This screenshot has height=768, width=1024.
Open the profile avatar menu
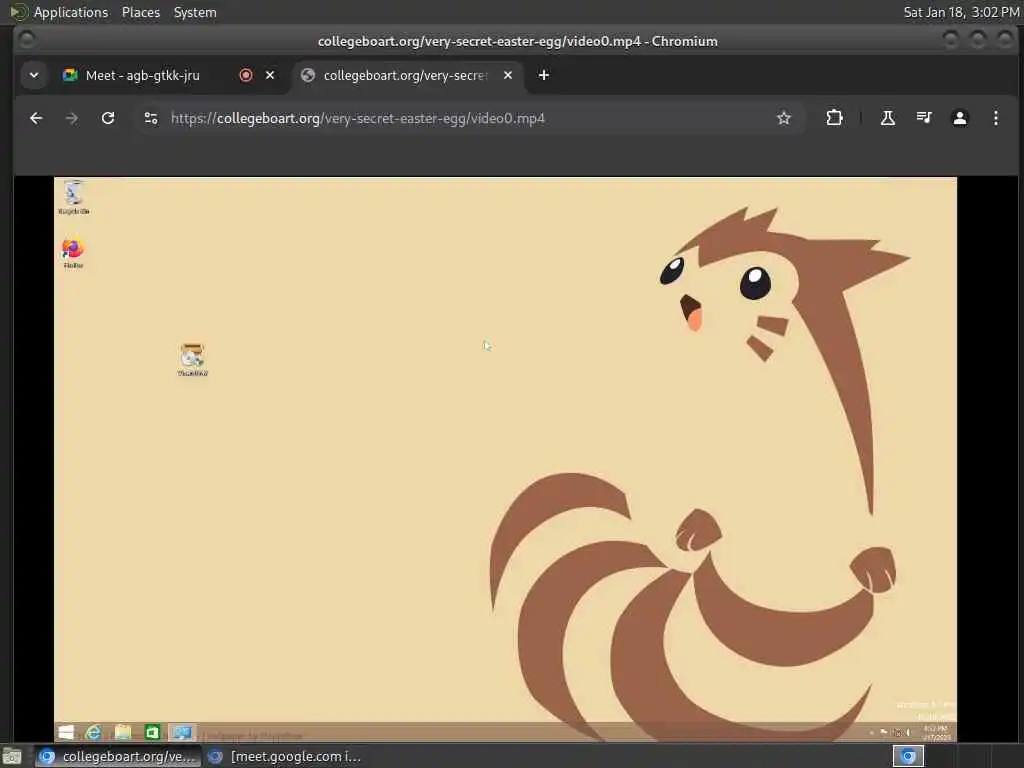click(x=960, y=118)
